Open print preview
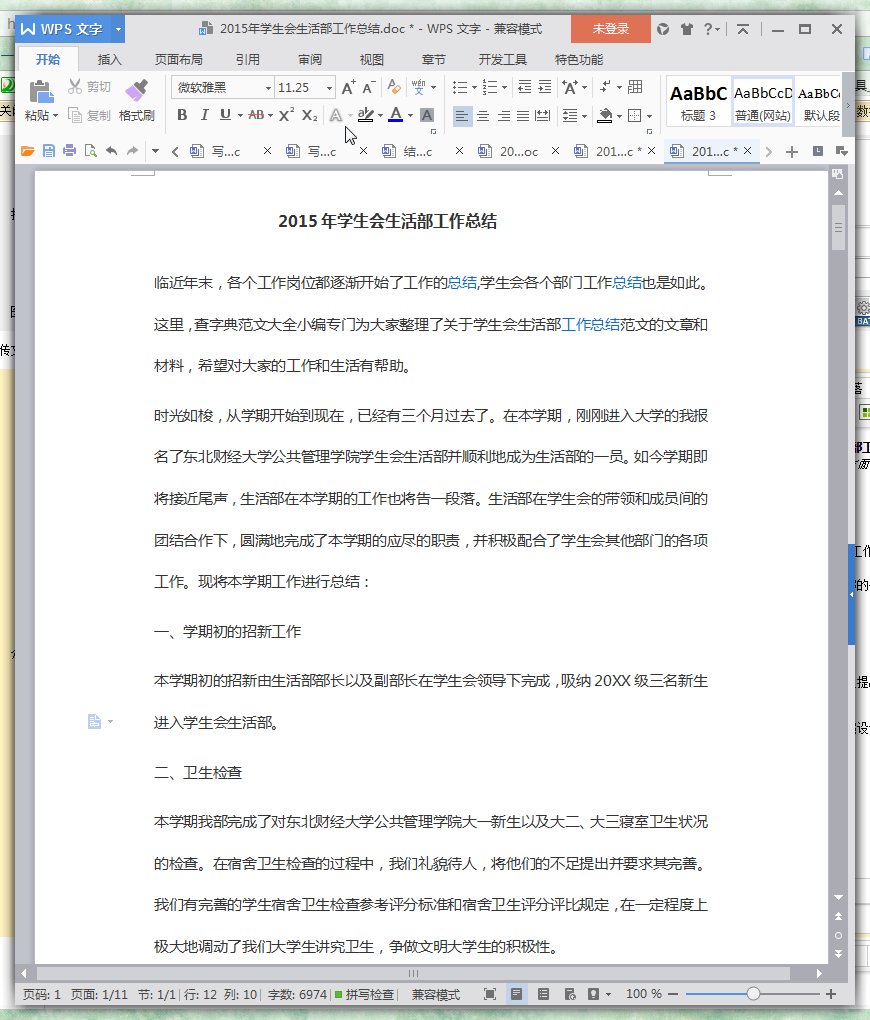The image size is (870, 1020). coord(90,152)
